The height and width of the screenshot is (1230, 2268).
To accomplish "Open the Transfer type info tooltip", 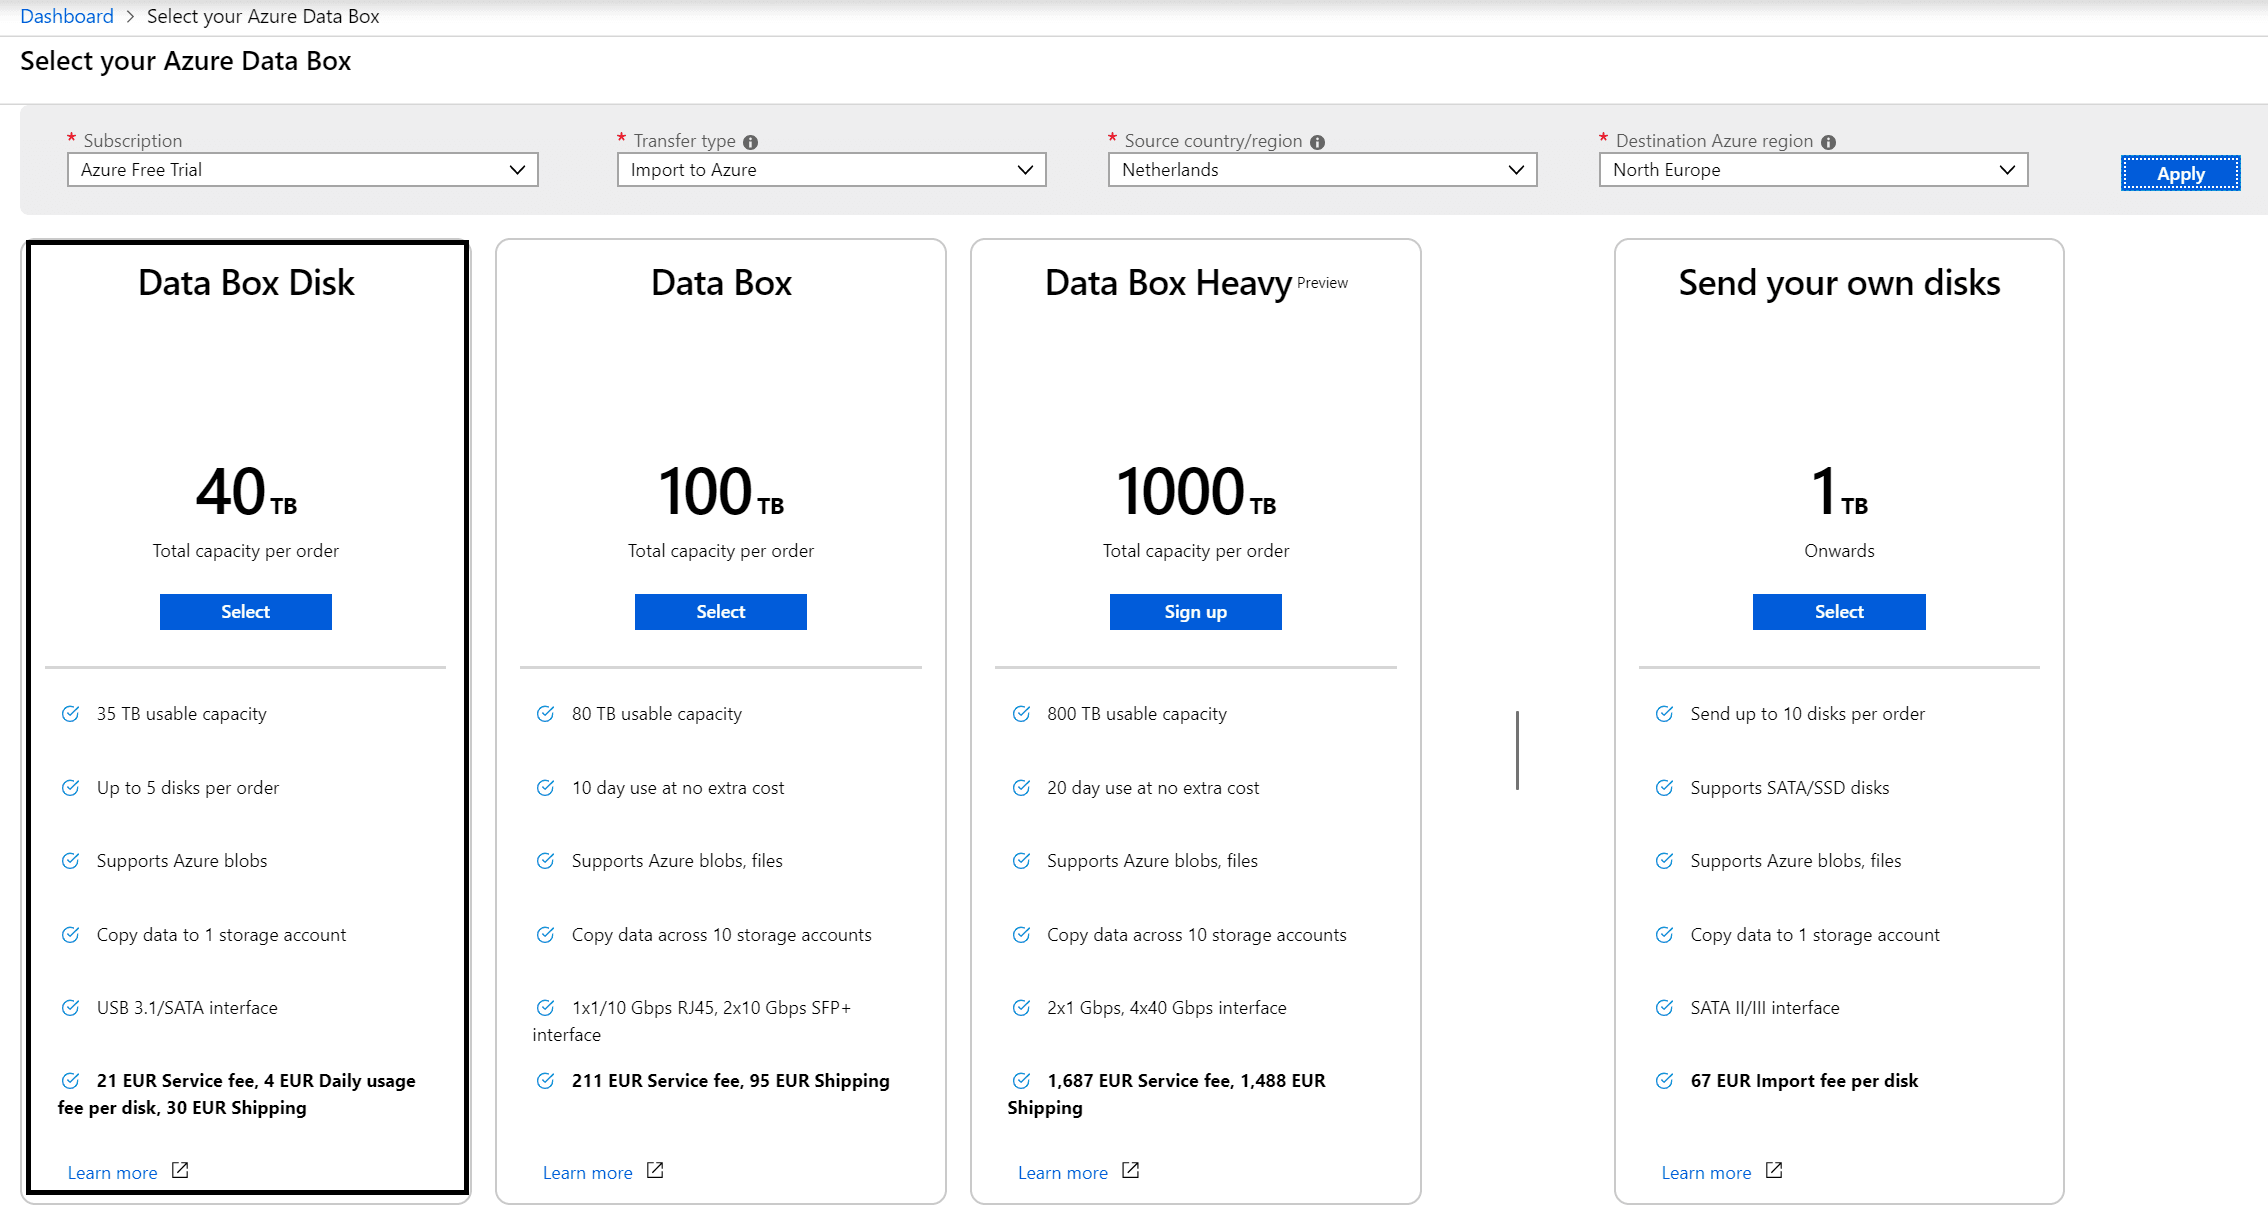I will click(x=751, y=140).
